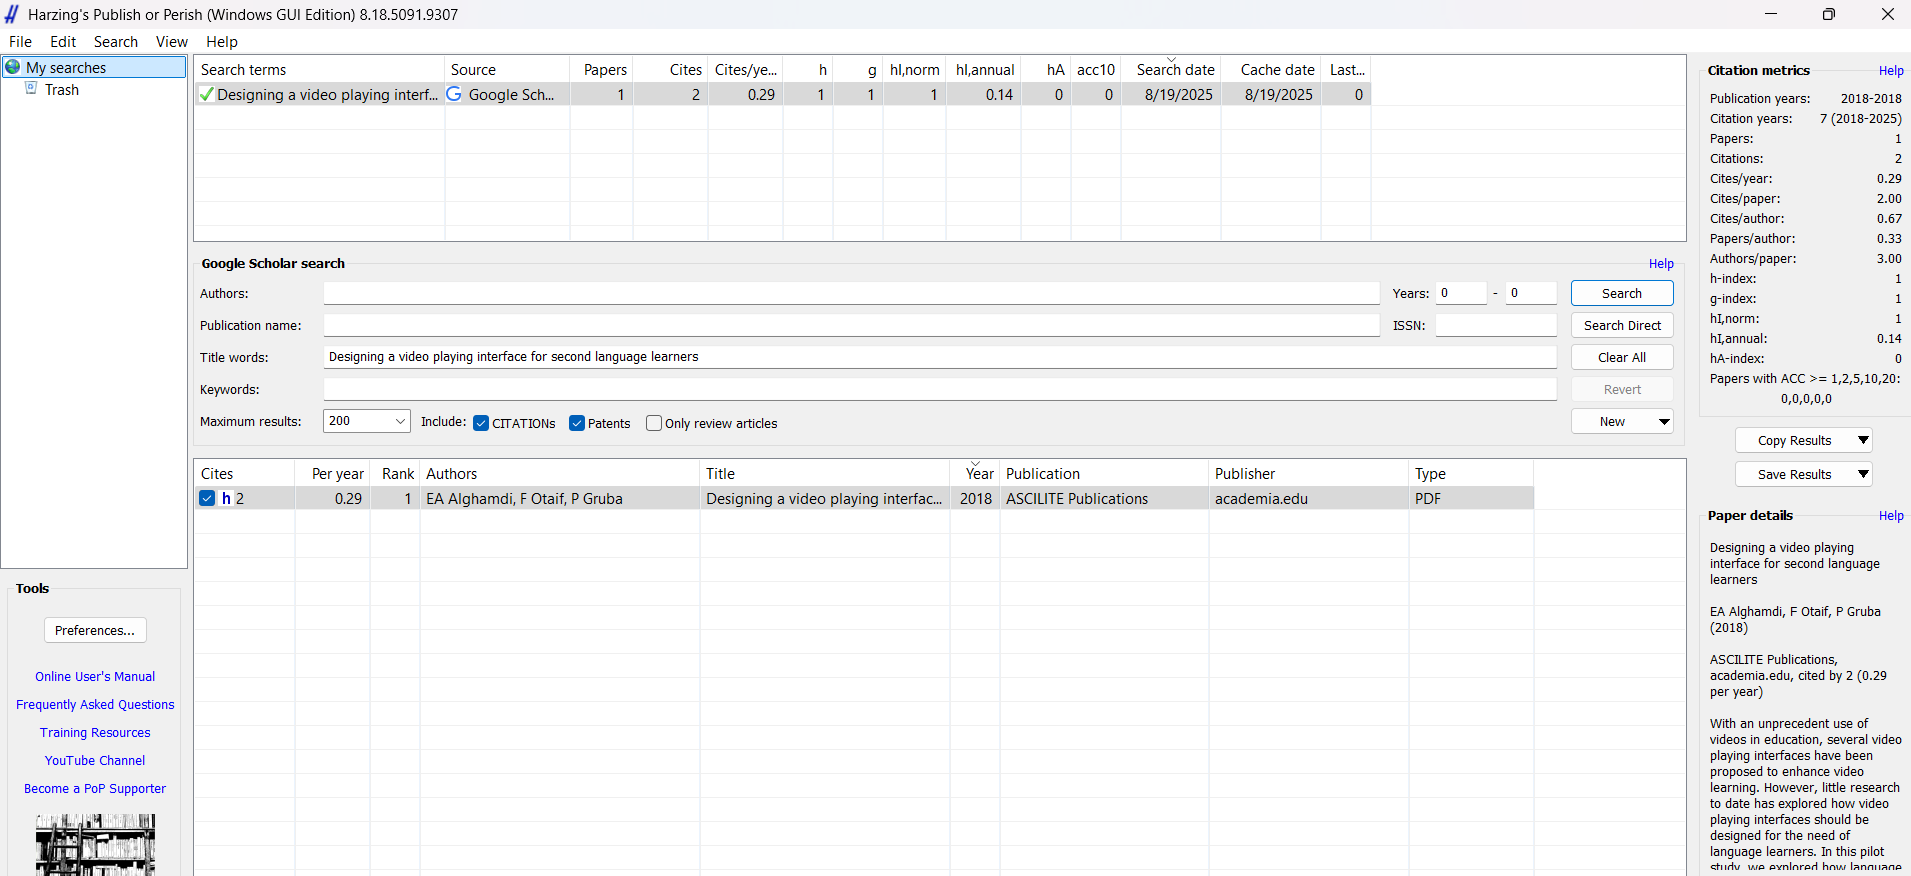Sort results by Type column header

coord(1471,474)
